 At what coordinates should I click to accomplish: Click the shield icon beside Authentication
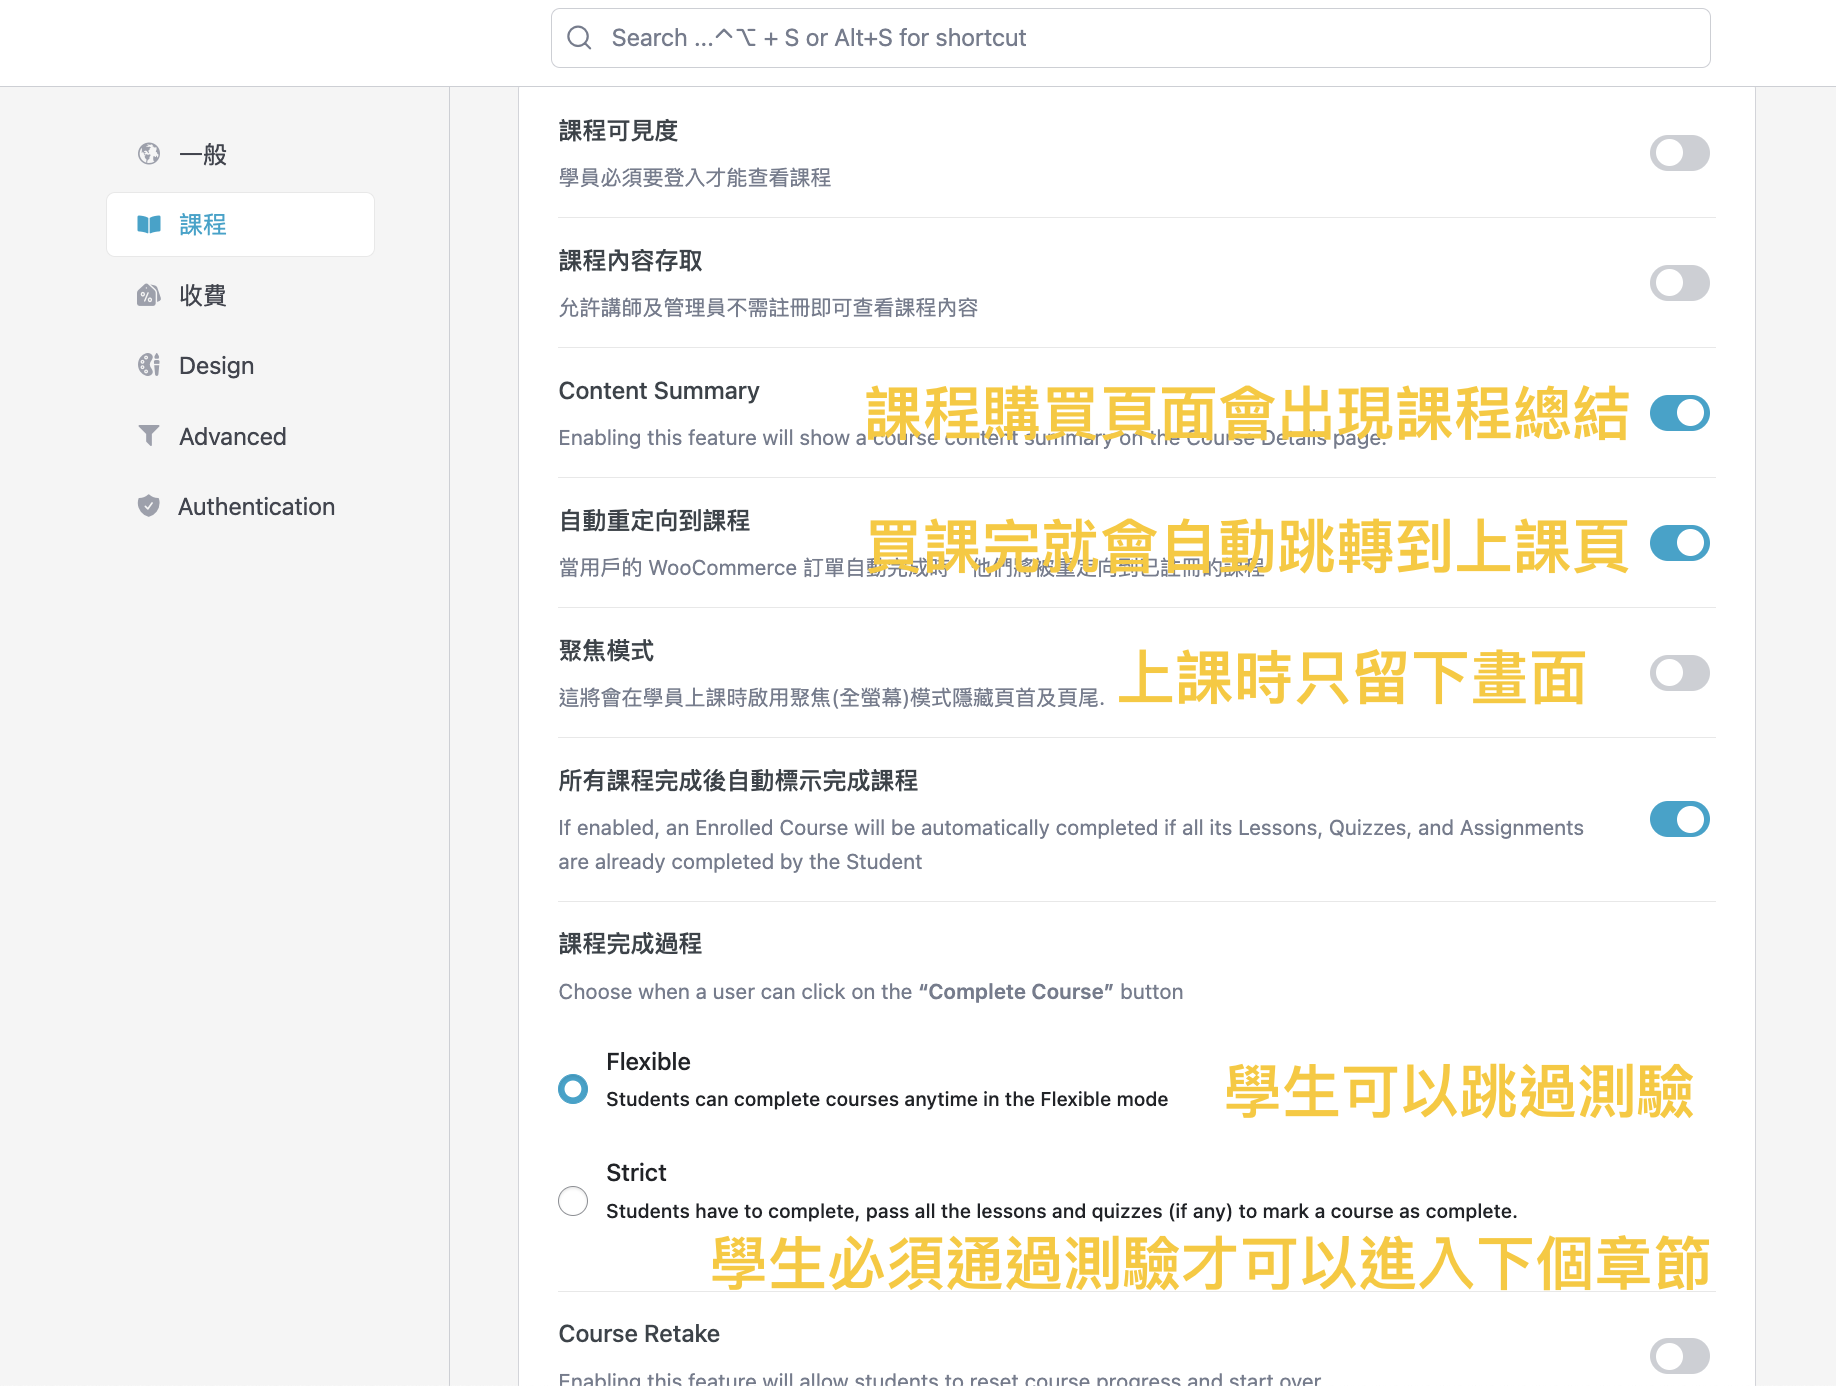[x=149, y=506]
